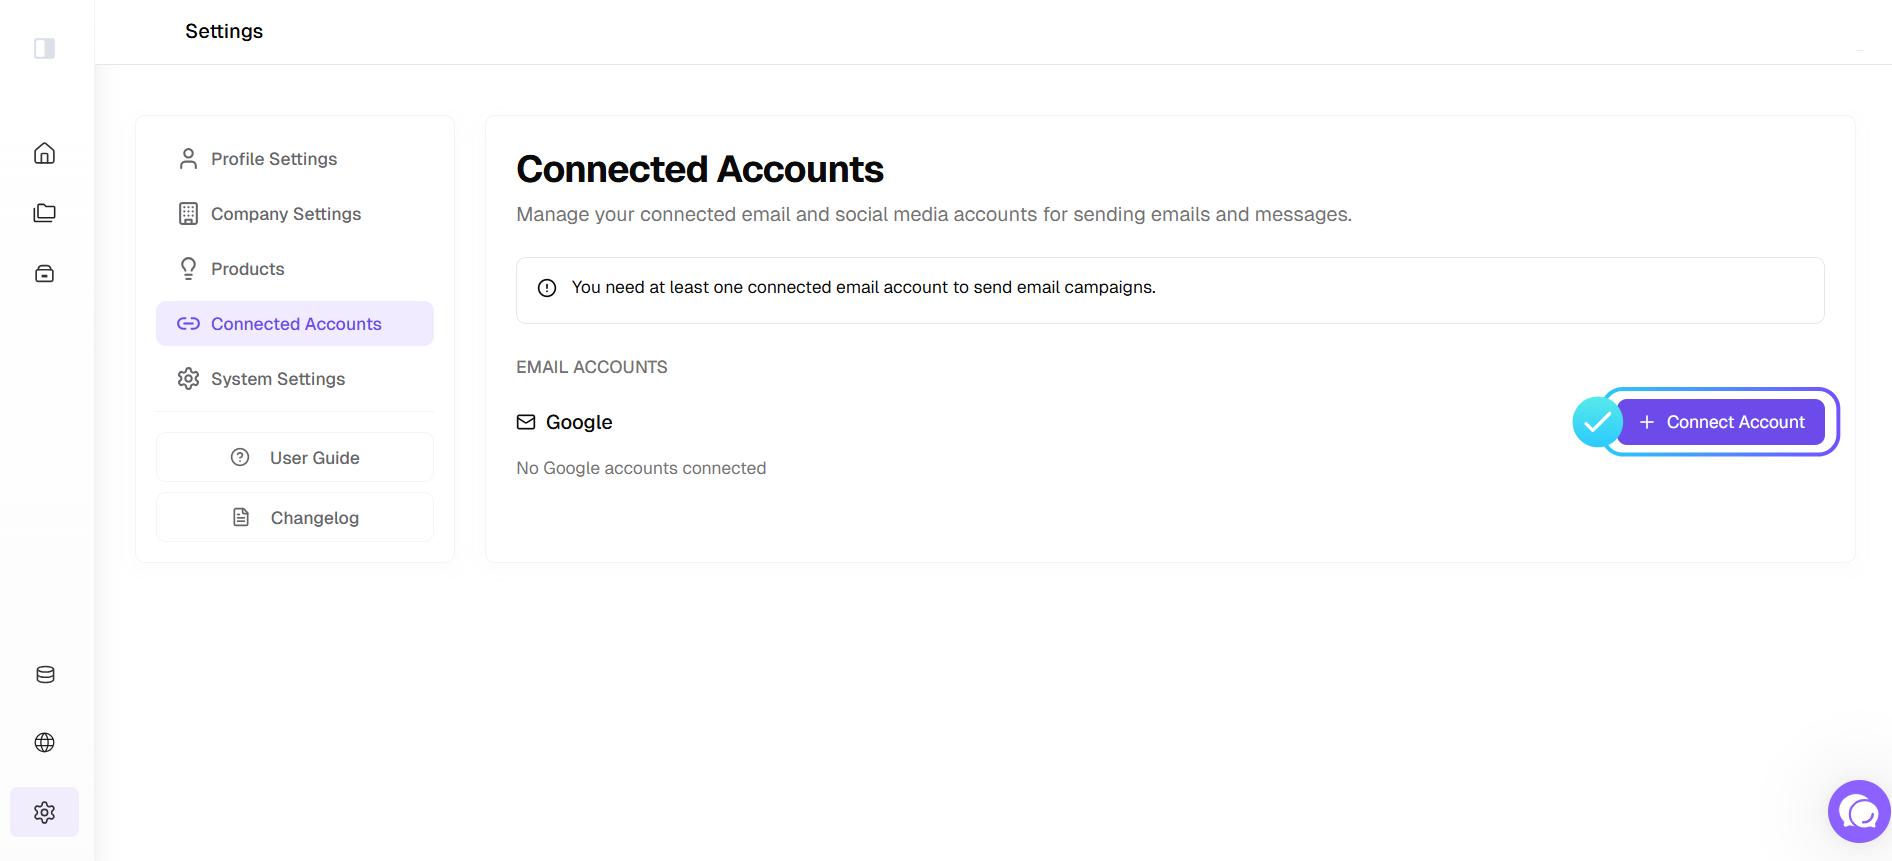Toggle the sidebar collapse icon

(44, 48)
